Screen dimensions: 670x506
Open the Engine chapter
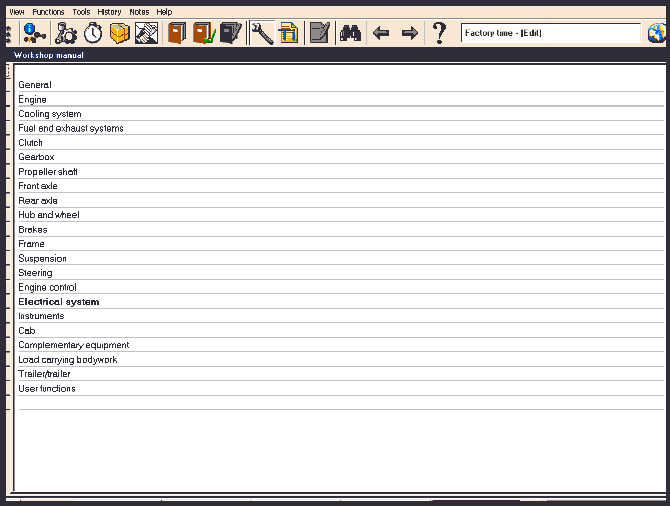(33, 100)
